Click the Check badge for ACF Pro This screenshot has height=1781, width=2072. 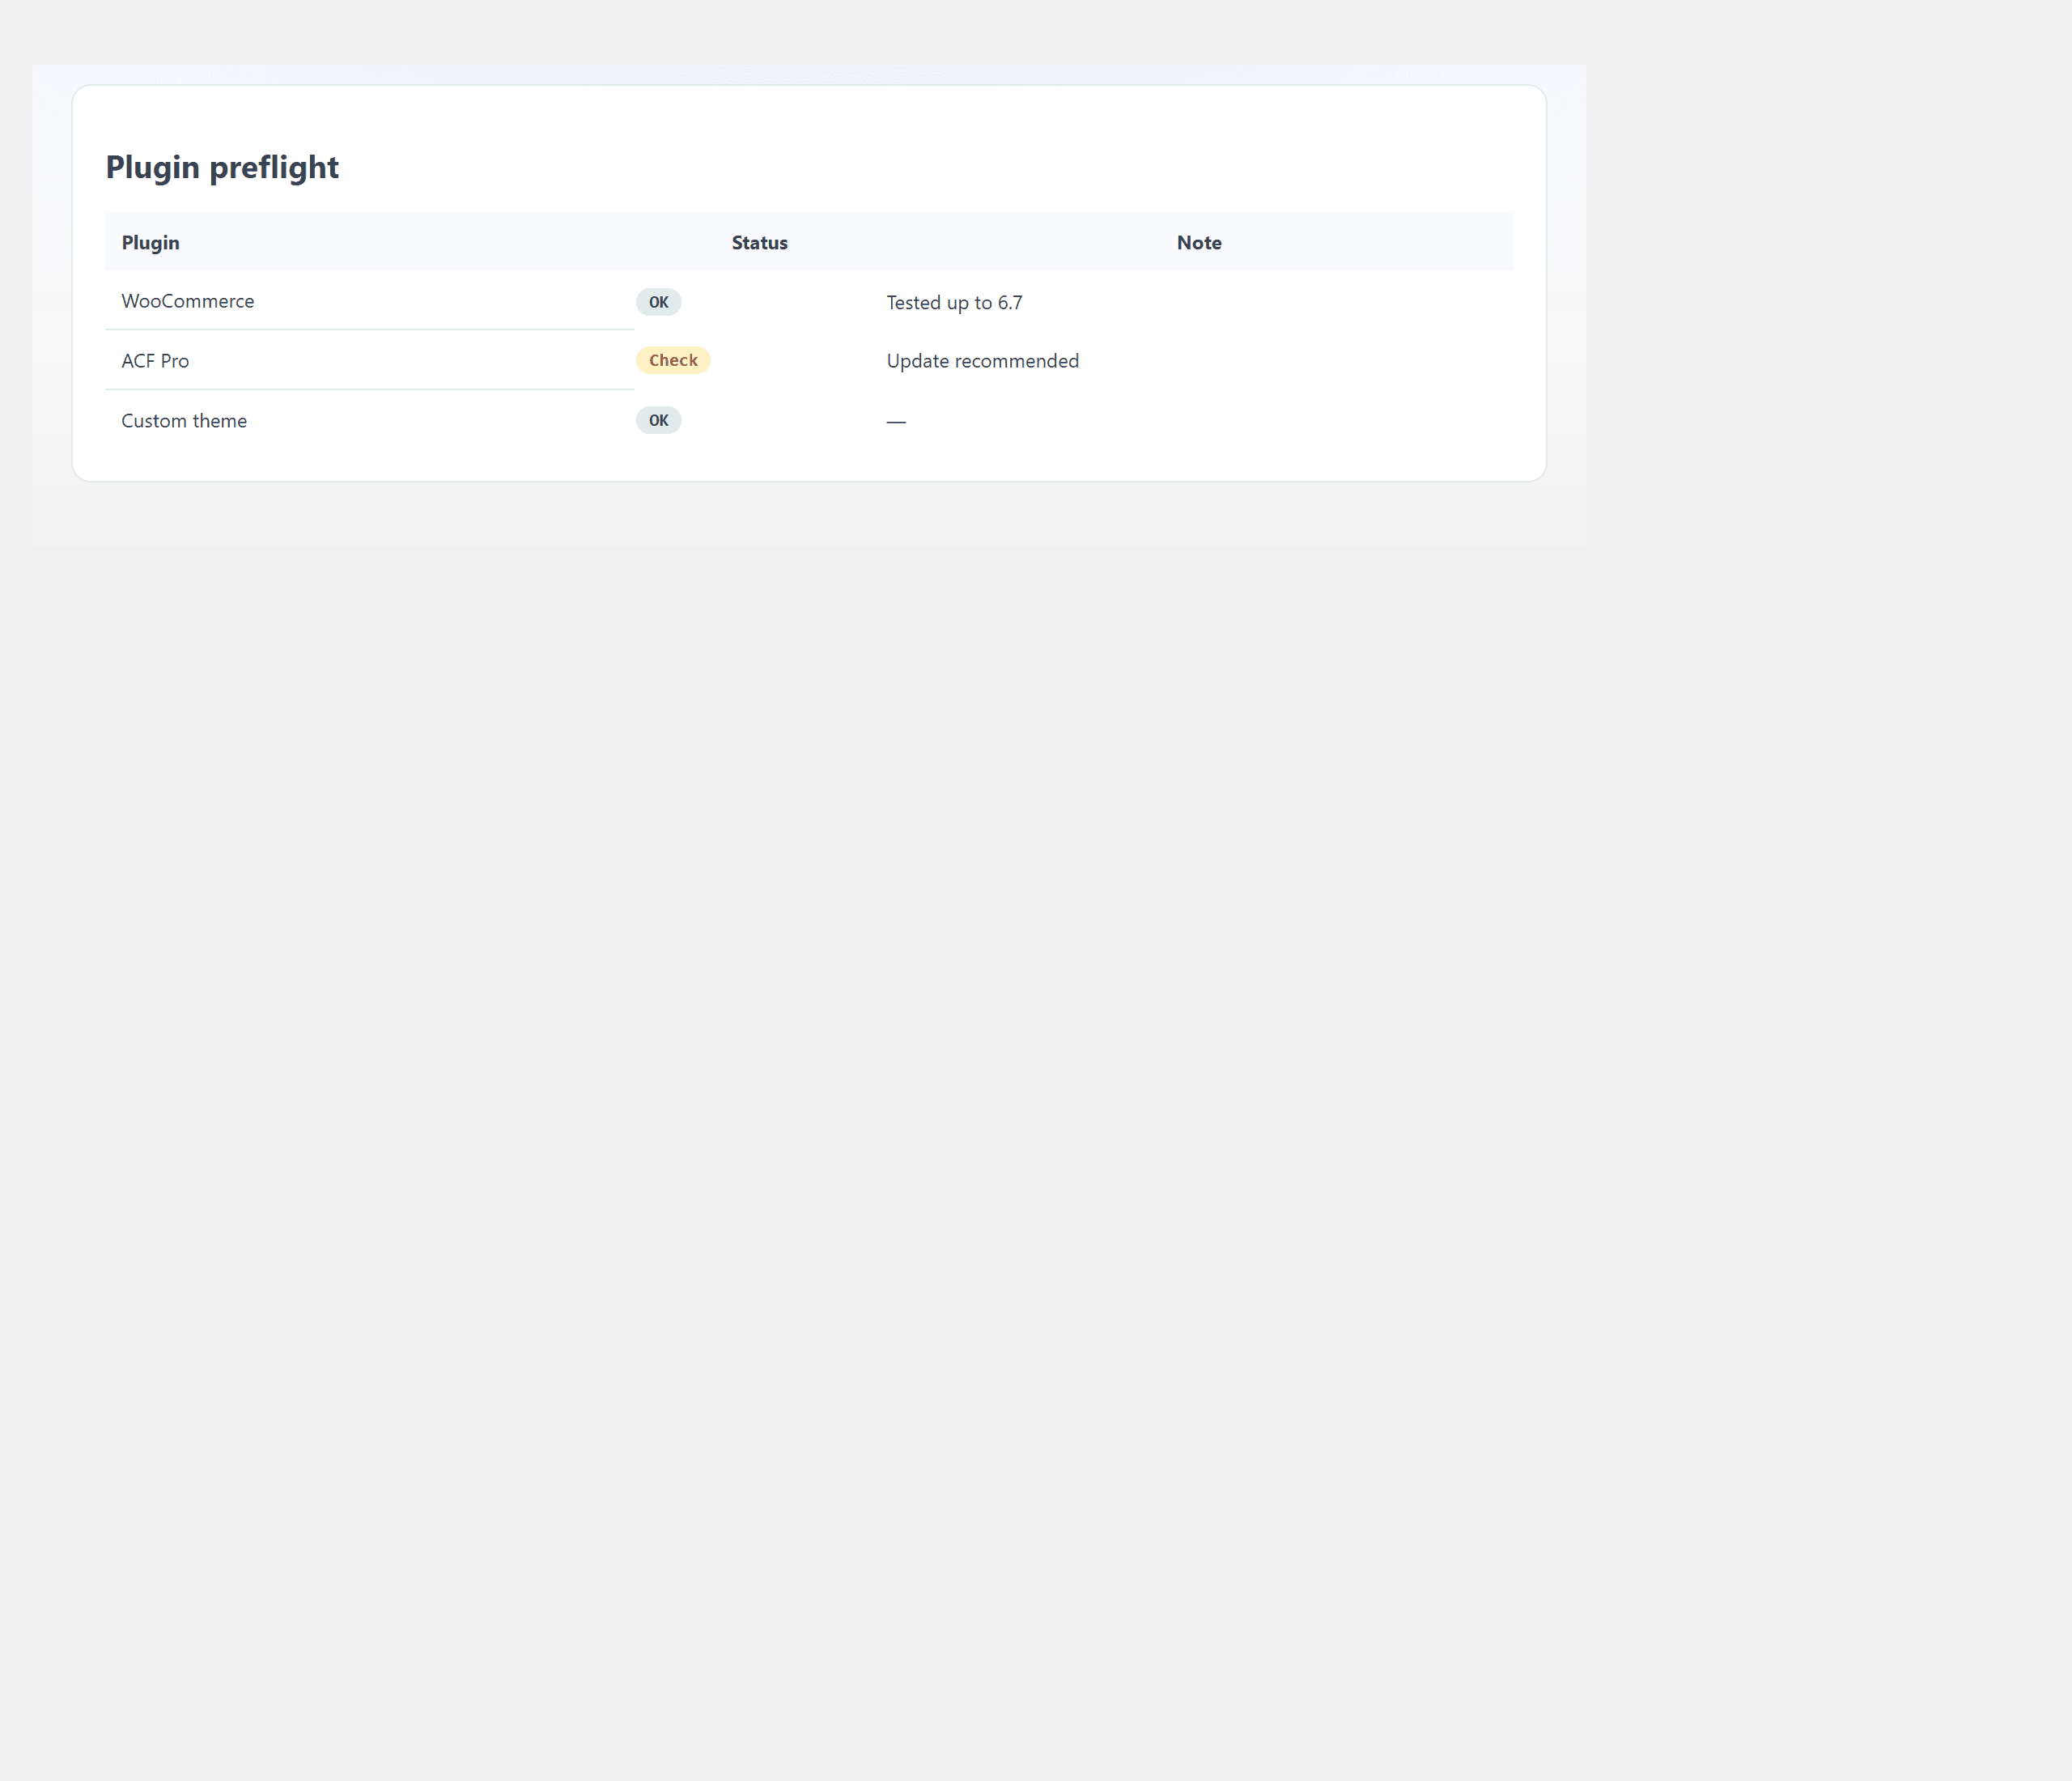pyautogui.click(x=673, y=360)
